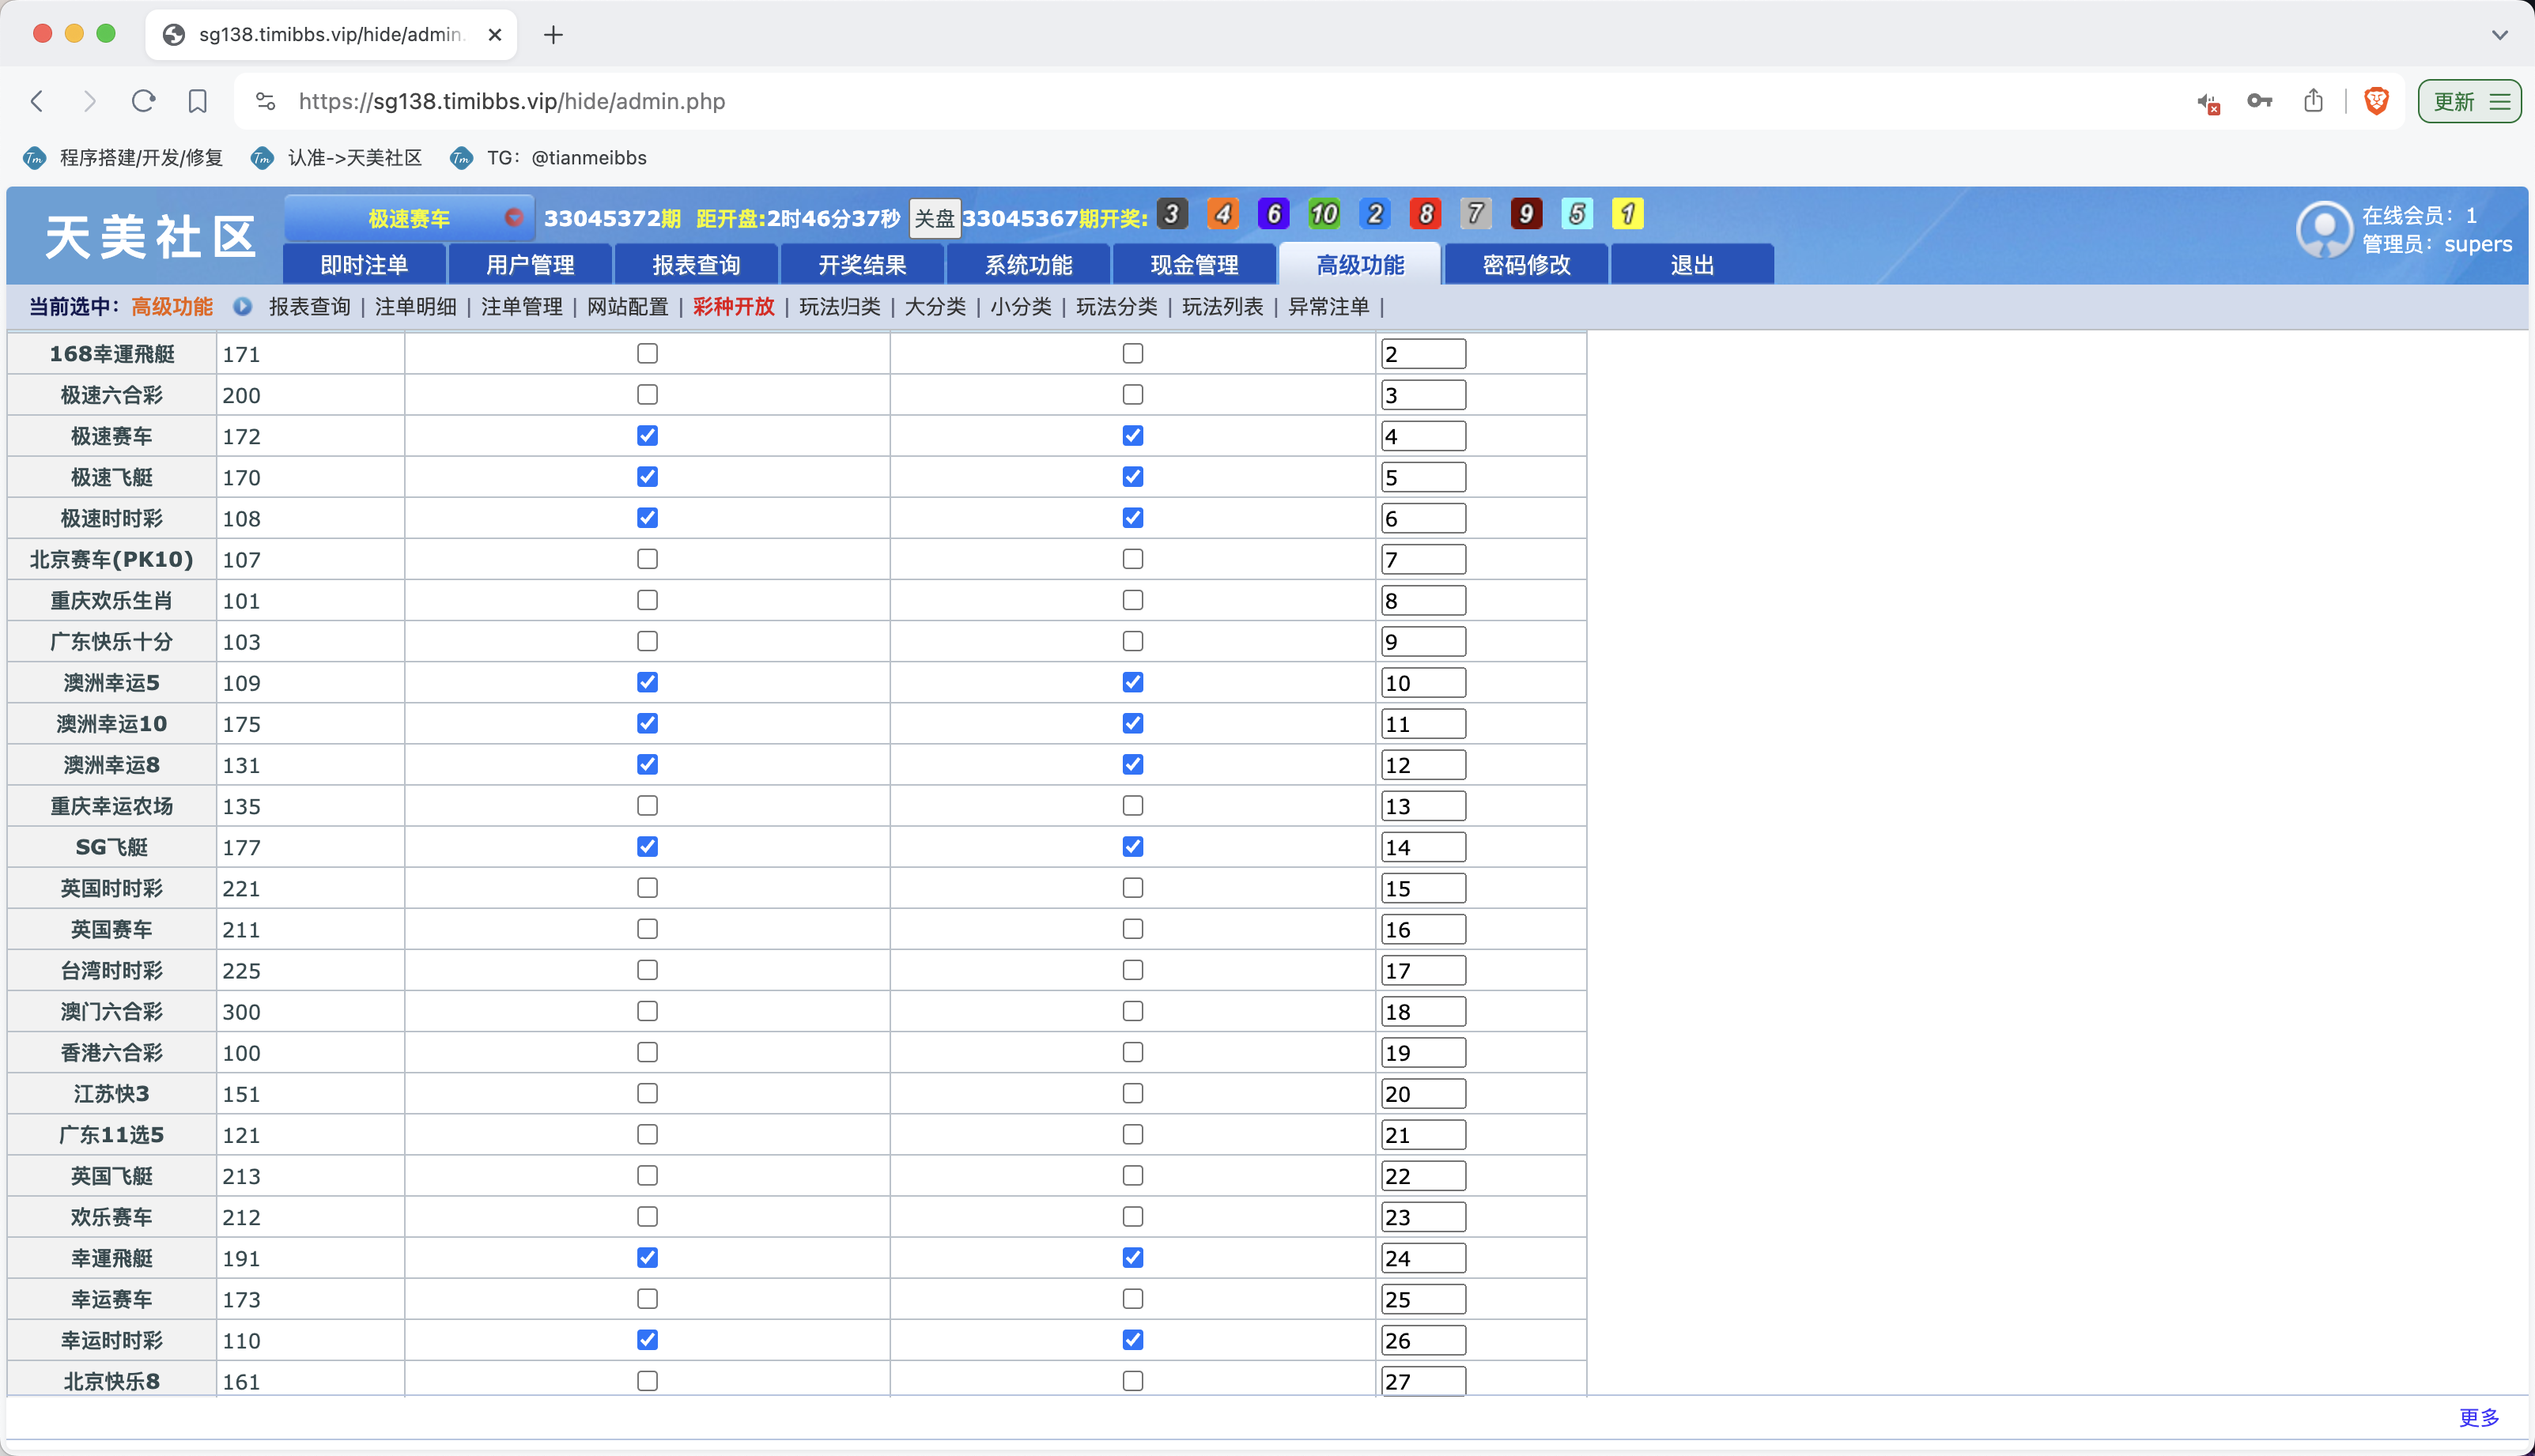Screen dimensions: 2535x1456
Task: Click the browser reload icon
Action: (143, 101)
